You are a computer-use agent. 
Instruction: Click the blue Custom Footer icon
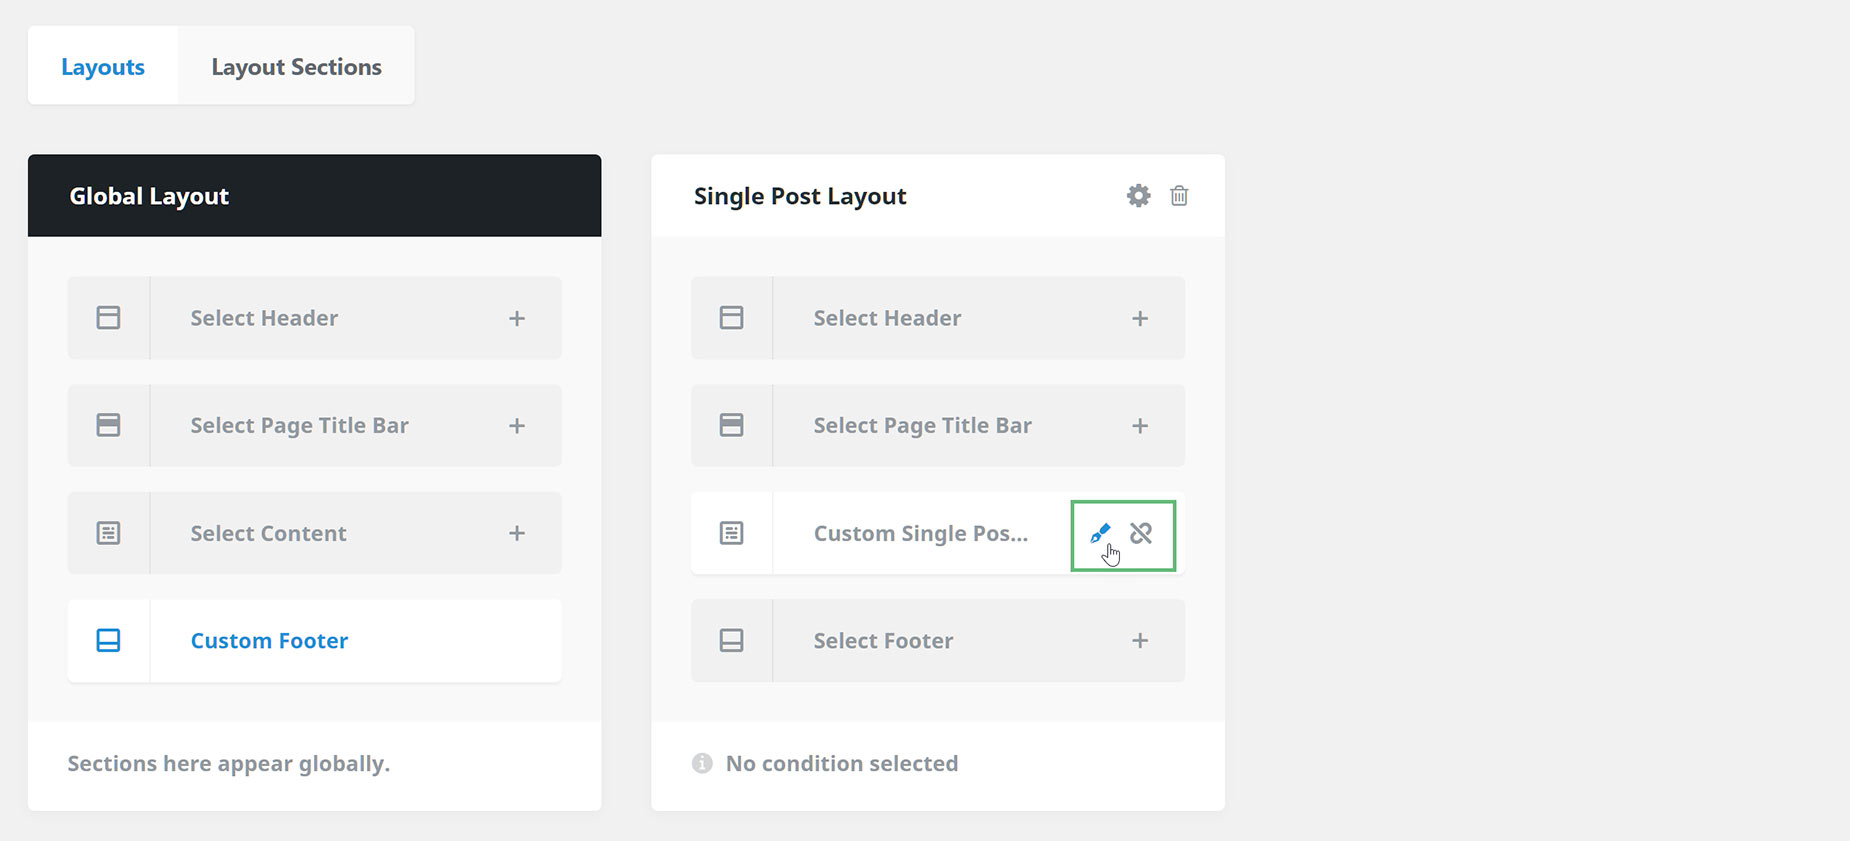point(108,640)
